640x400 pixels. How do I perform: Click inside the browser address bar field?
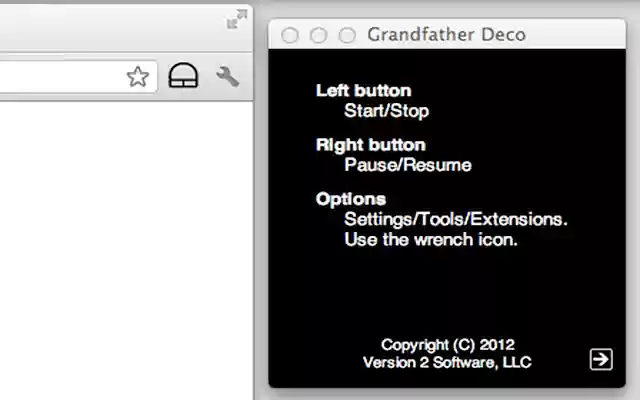(x=78, y=76)
